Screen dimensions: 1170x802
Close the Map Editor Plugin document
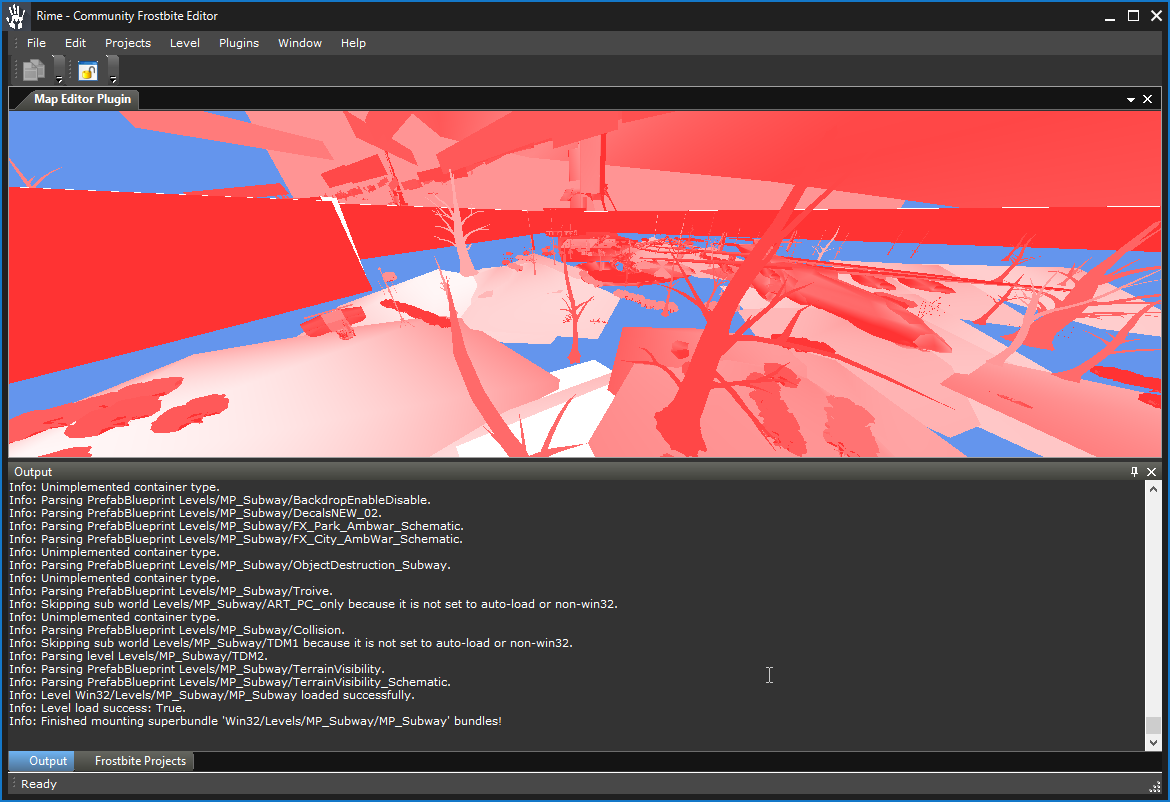tap(1148, 99)
